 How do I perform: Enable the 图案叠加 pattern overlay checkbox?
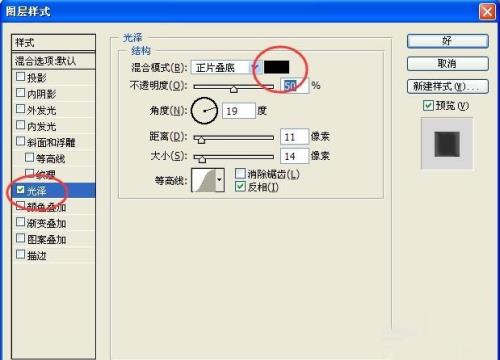click(x=20, y=238)
